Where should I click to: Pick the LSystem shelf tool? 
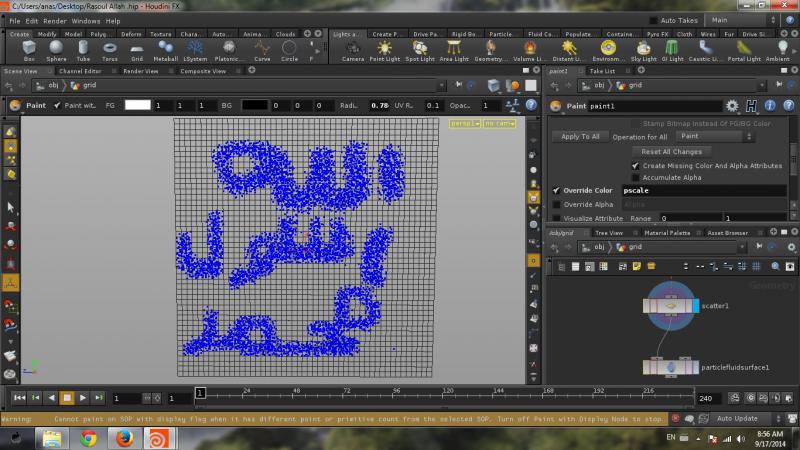(195, 51)
